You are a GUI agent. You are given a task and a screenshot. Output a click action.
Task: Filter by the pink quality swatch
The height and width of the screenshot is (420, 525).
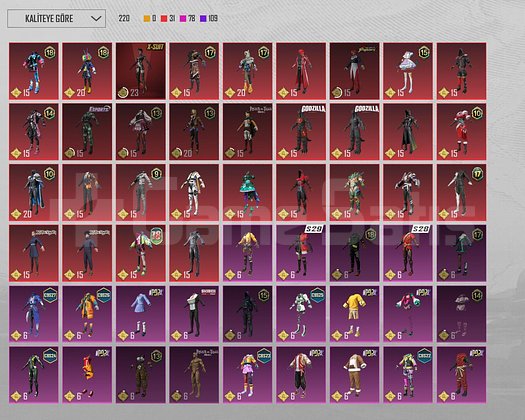point(183,18)
